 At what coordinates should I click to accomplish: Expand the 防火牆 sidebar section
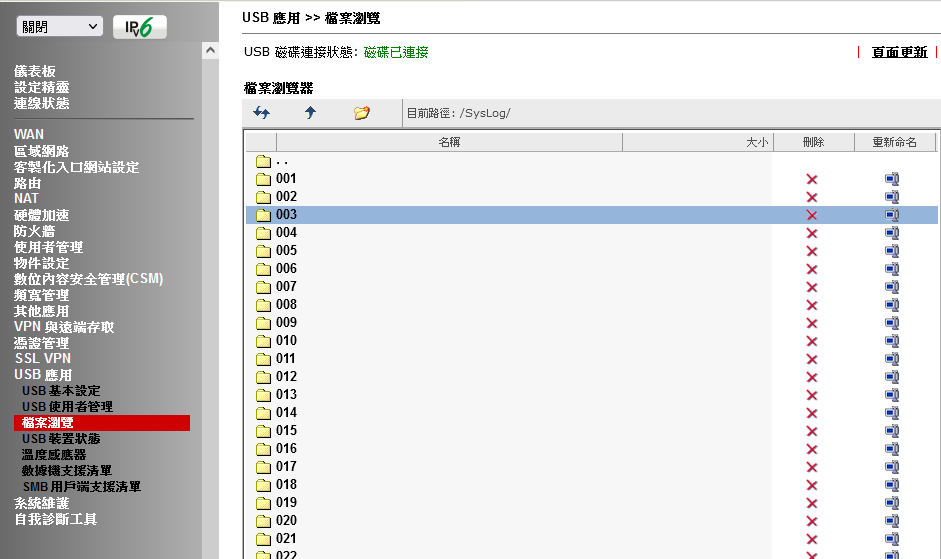34,231
